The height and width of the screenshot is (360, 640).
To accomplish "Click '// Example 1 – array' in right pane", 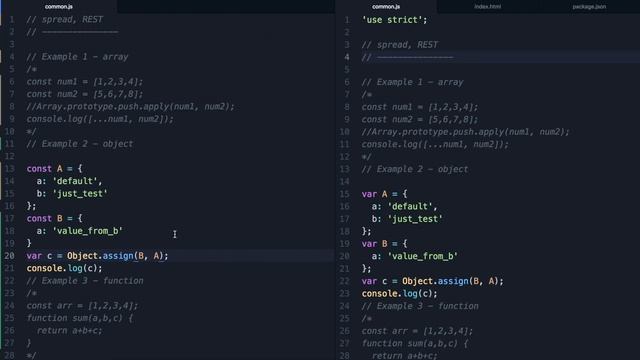I will point(412,82).
